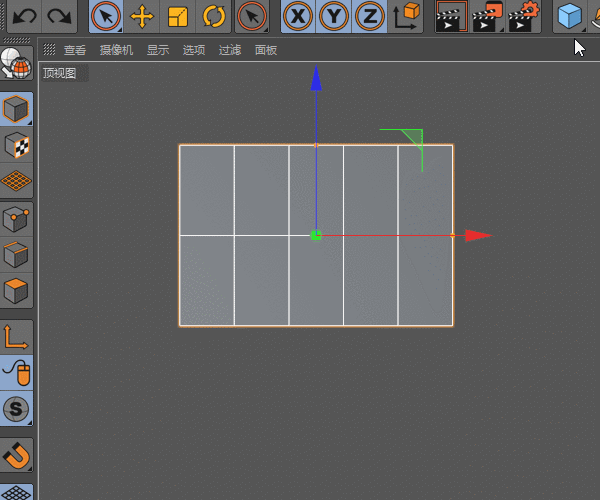Open the 查看 menu
Image resolution: width=600 pixels, height=500 pixels.
(x=75, y=50)
